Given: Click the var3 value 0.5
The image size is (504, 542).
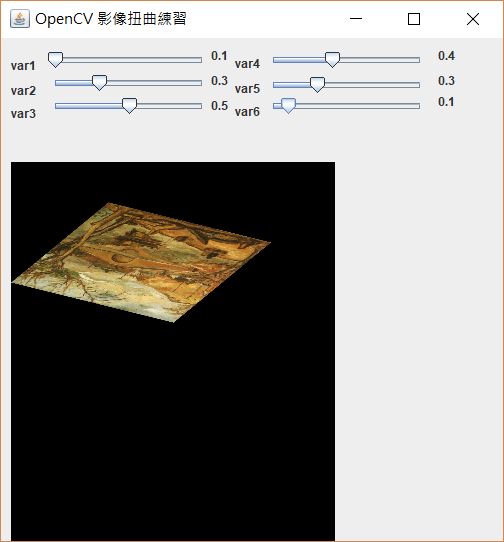Looking at the screenshot, I should [219, 106].
